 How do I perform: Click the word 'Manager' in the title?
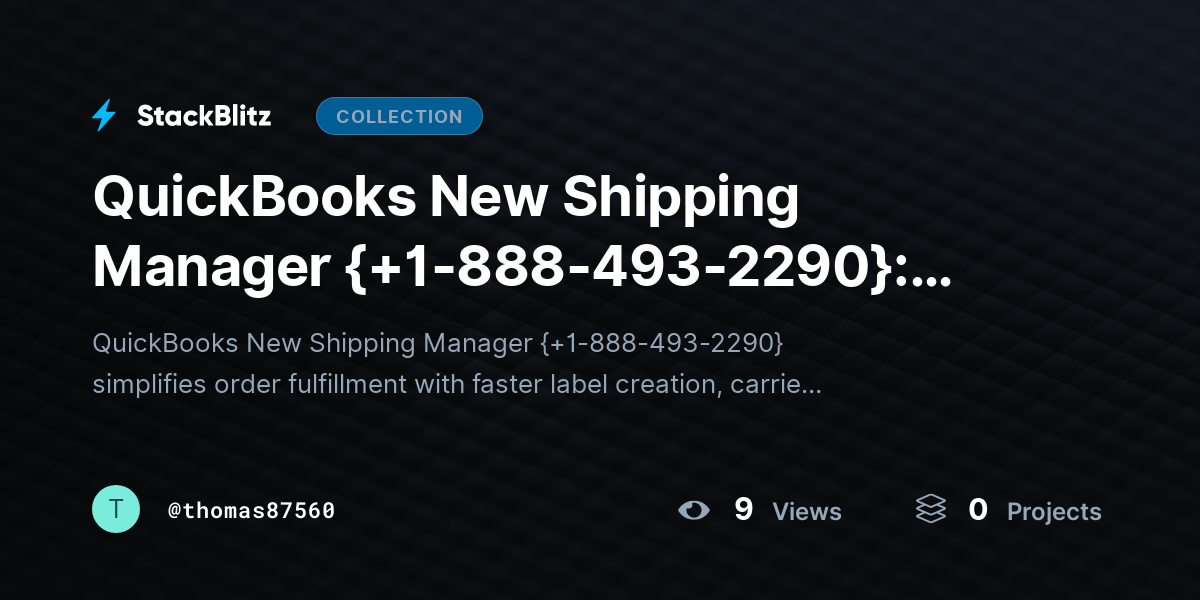(x=212, y=267)
